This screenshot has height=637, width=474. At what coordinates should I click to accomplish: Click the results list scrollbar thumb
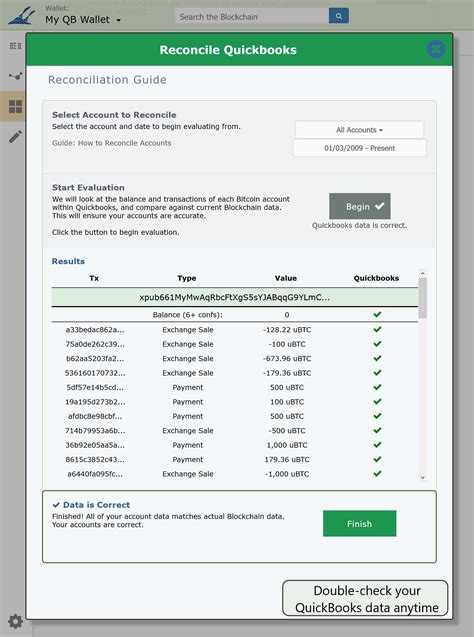(422, 298)
